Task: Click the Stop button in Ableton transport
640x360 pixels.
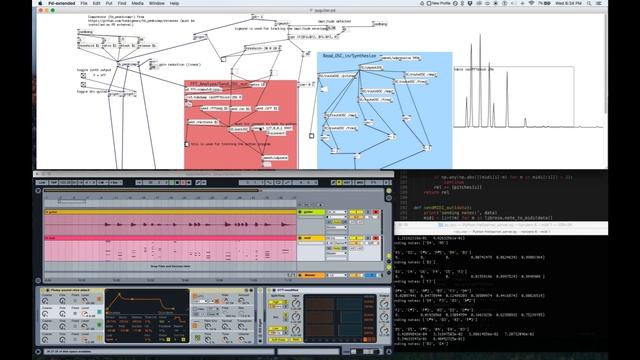Action: pyautogui.click(x=177, y=182)
